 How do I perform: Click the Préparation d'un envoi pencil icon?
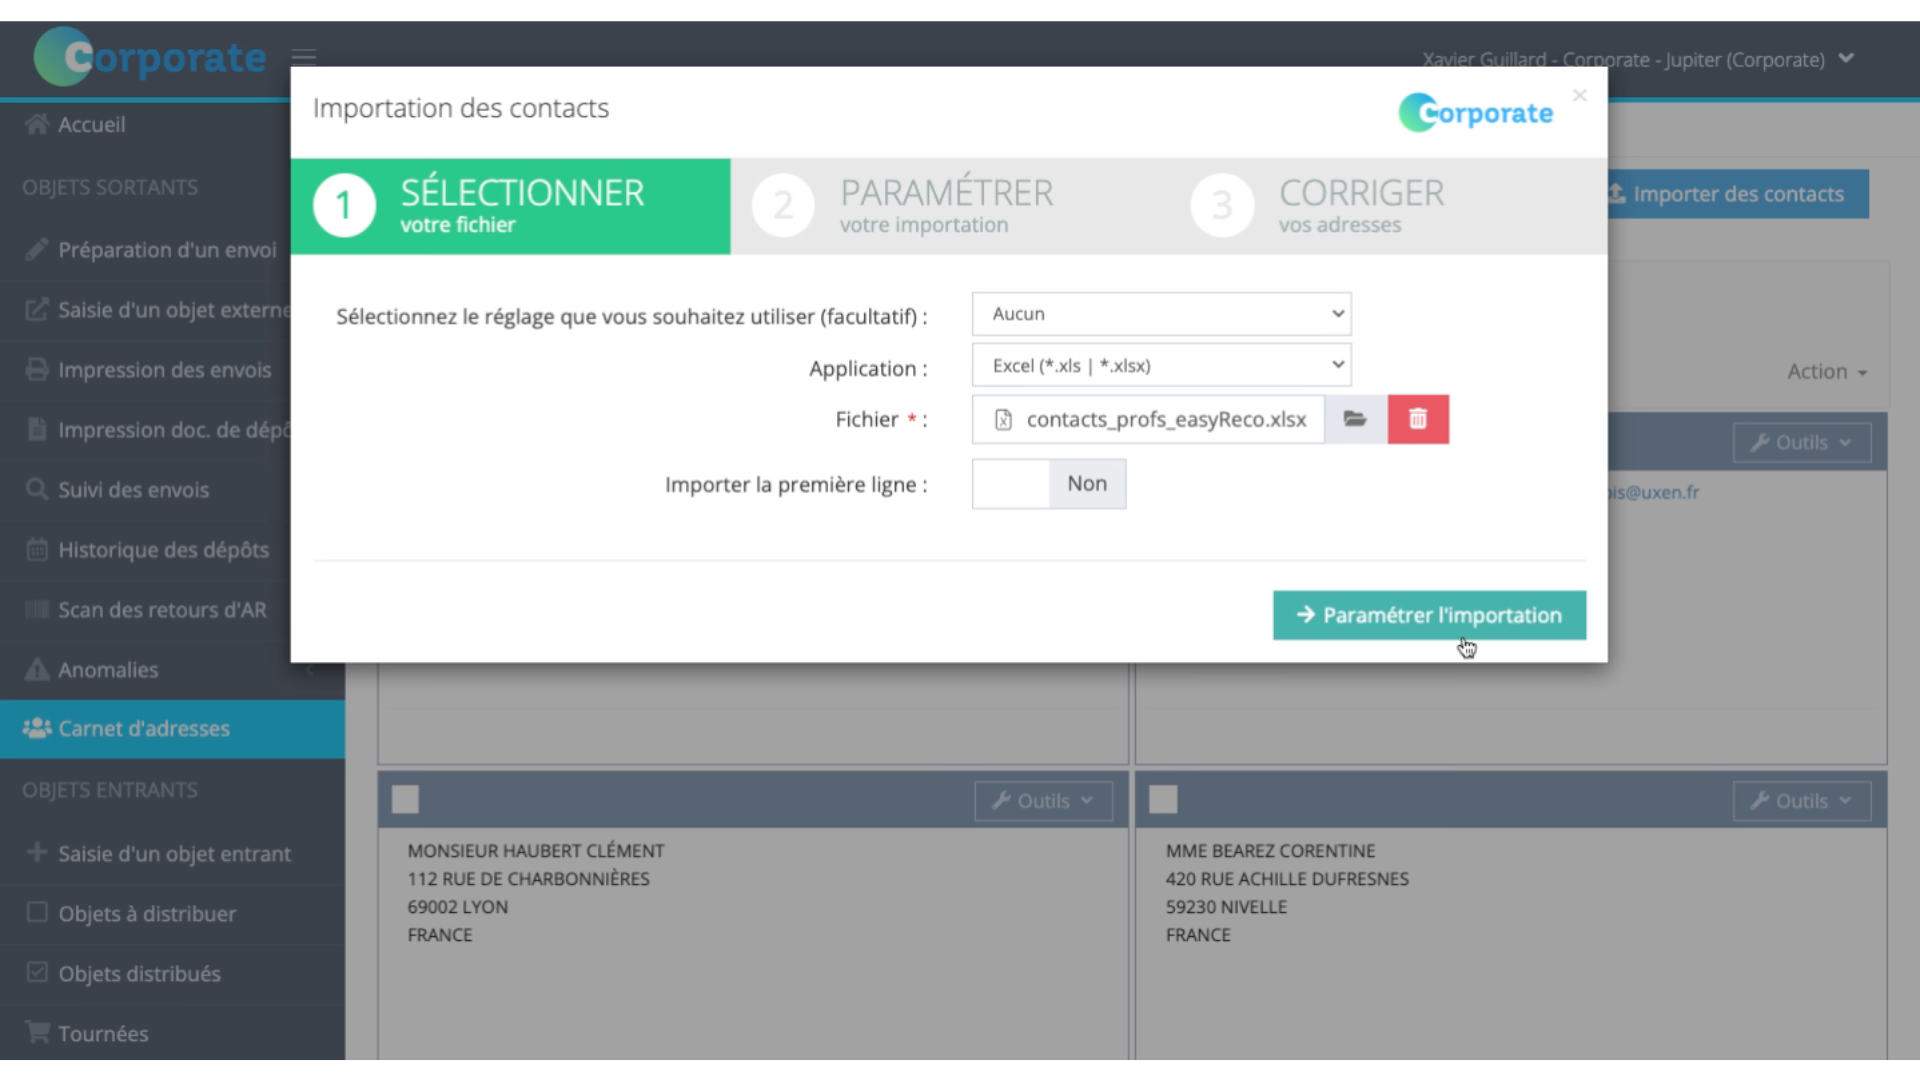37,249
